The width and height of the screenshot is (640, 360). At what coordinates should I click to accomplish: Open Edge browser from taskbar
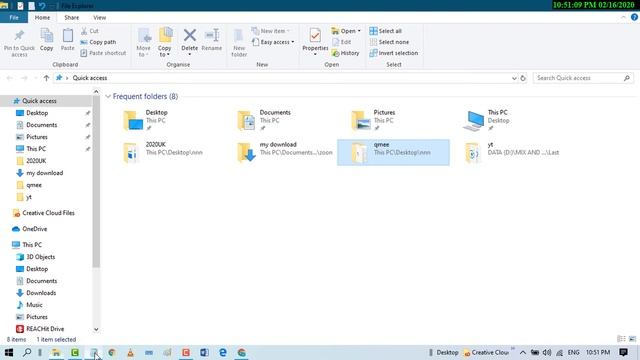tap(223, 352)
